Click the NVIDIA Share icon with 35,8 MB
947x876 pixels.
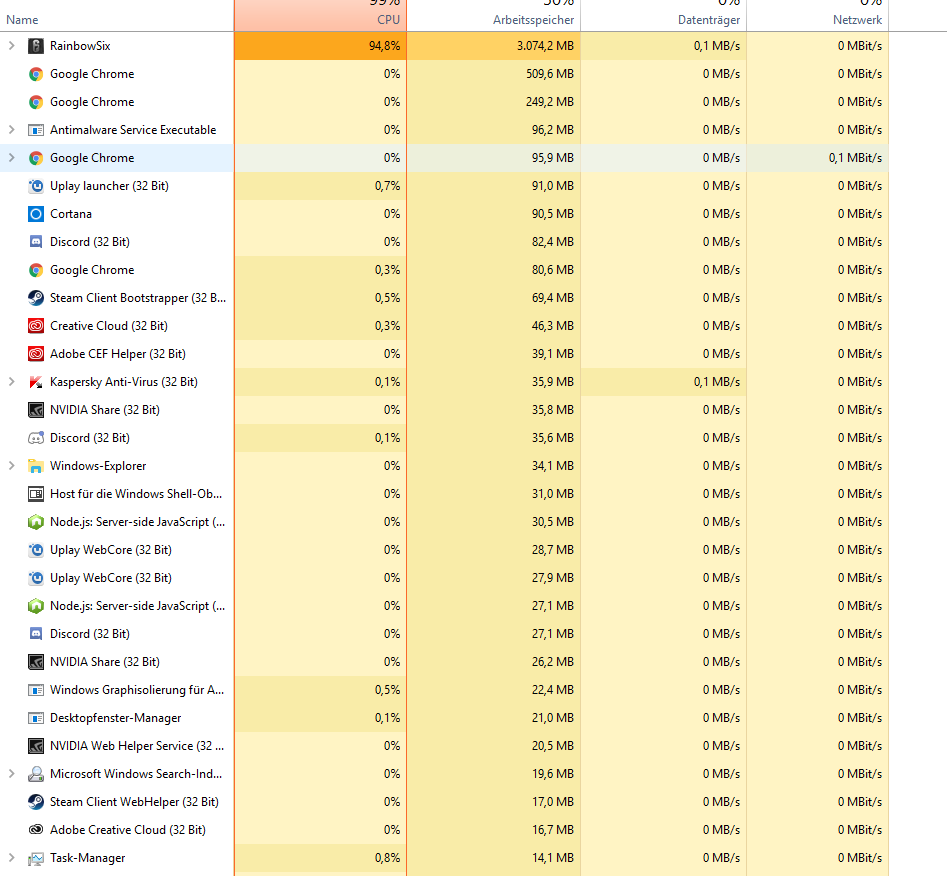point(36,410)
